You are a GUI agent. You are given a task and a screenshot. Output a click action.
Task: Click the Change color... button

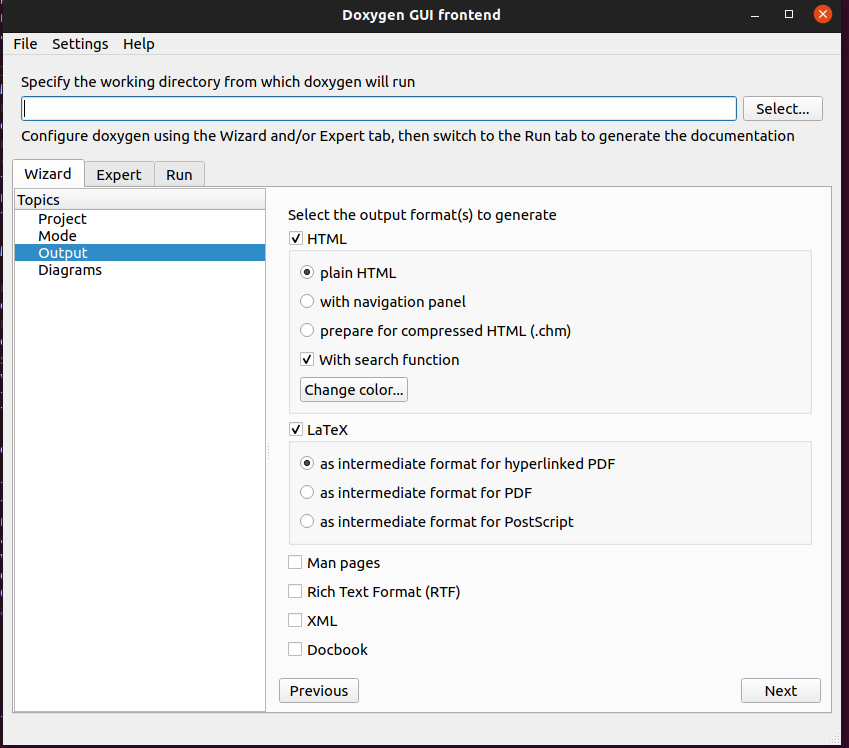[x=354, y=390]
